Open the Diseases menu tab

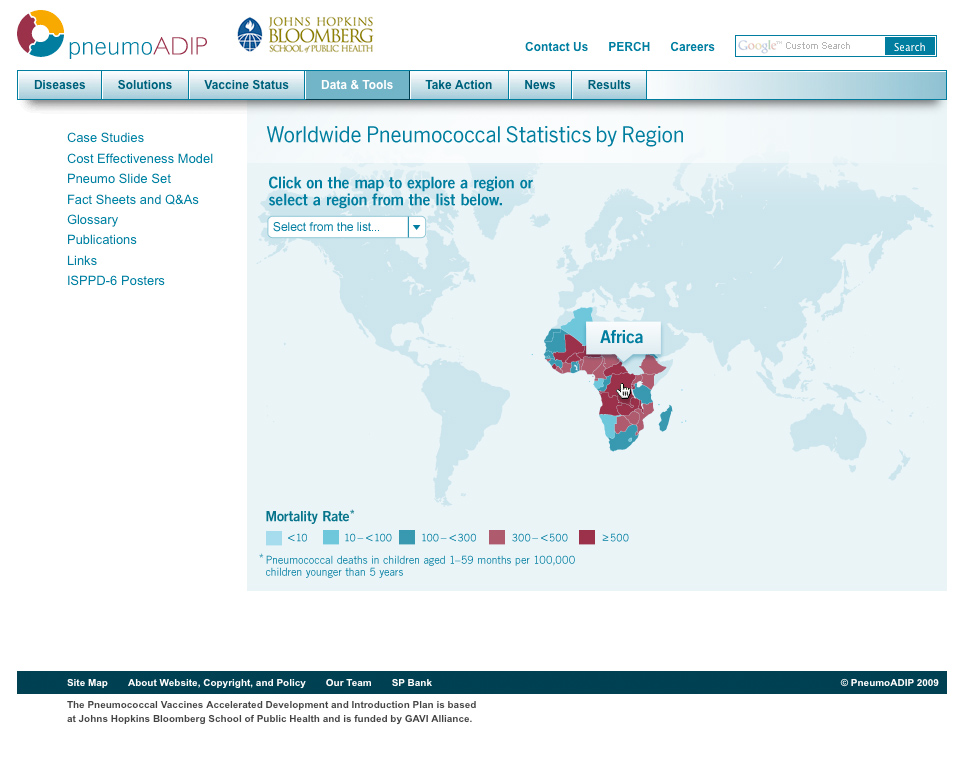pyautogui.click(x=60, y=85)
